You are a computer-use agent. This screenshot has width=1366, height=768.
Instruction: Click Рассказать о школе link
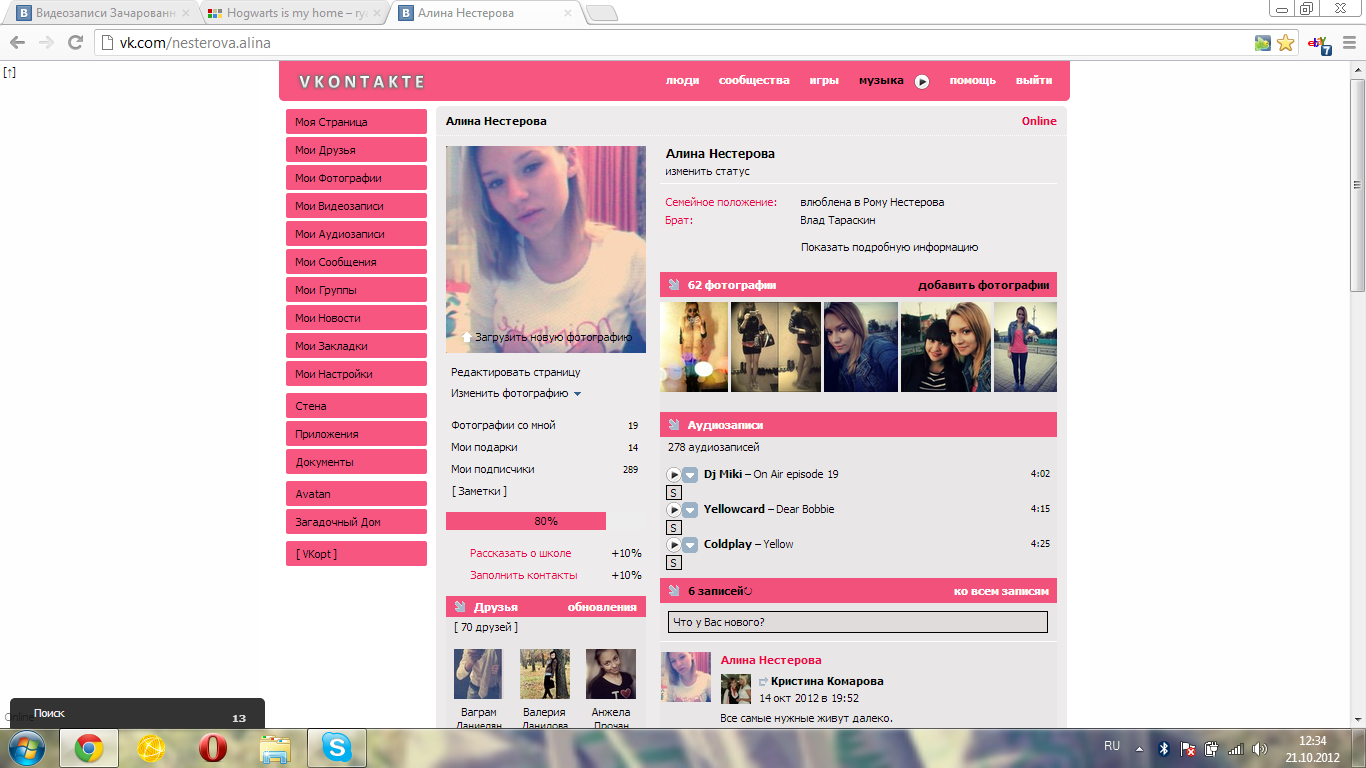pyautogui.click(x=521, y=553)
